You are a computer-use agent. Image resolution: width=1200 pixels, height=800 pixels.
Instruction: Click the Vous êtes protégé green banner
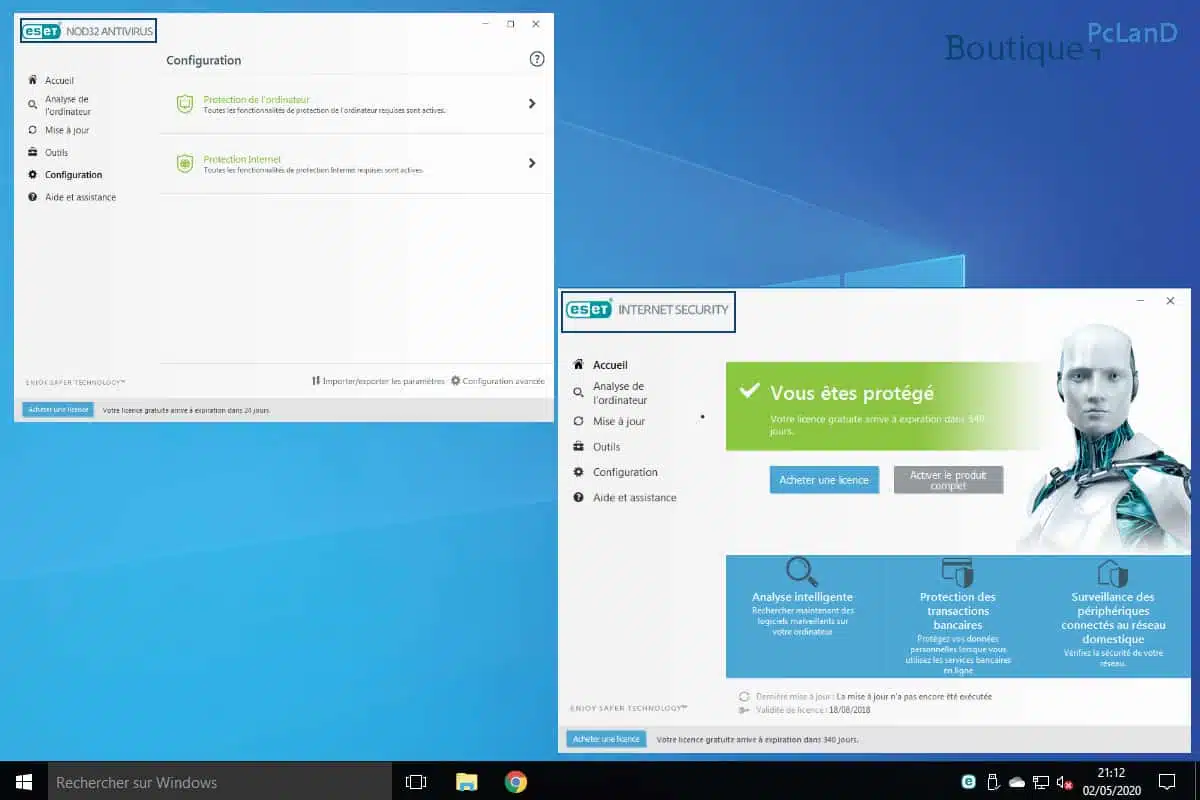click(x=882, y=406)
